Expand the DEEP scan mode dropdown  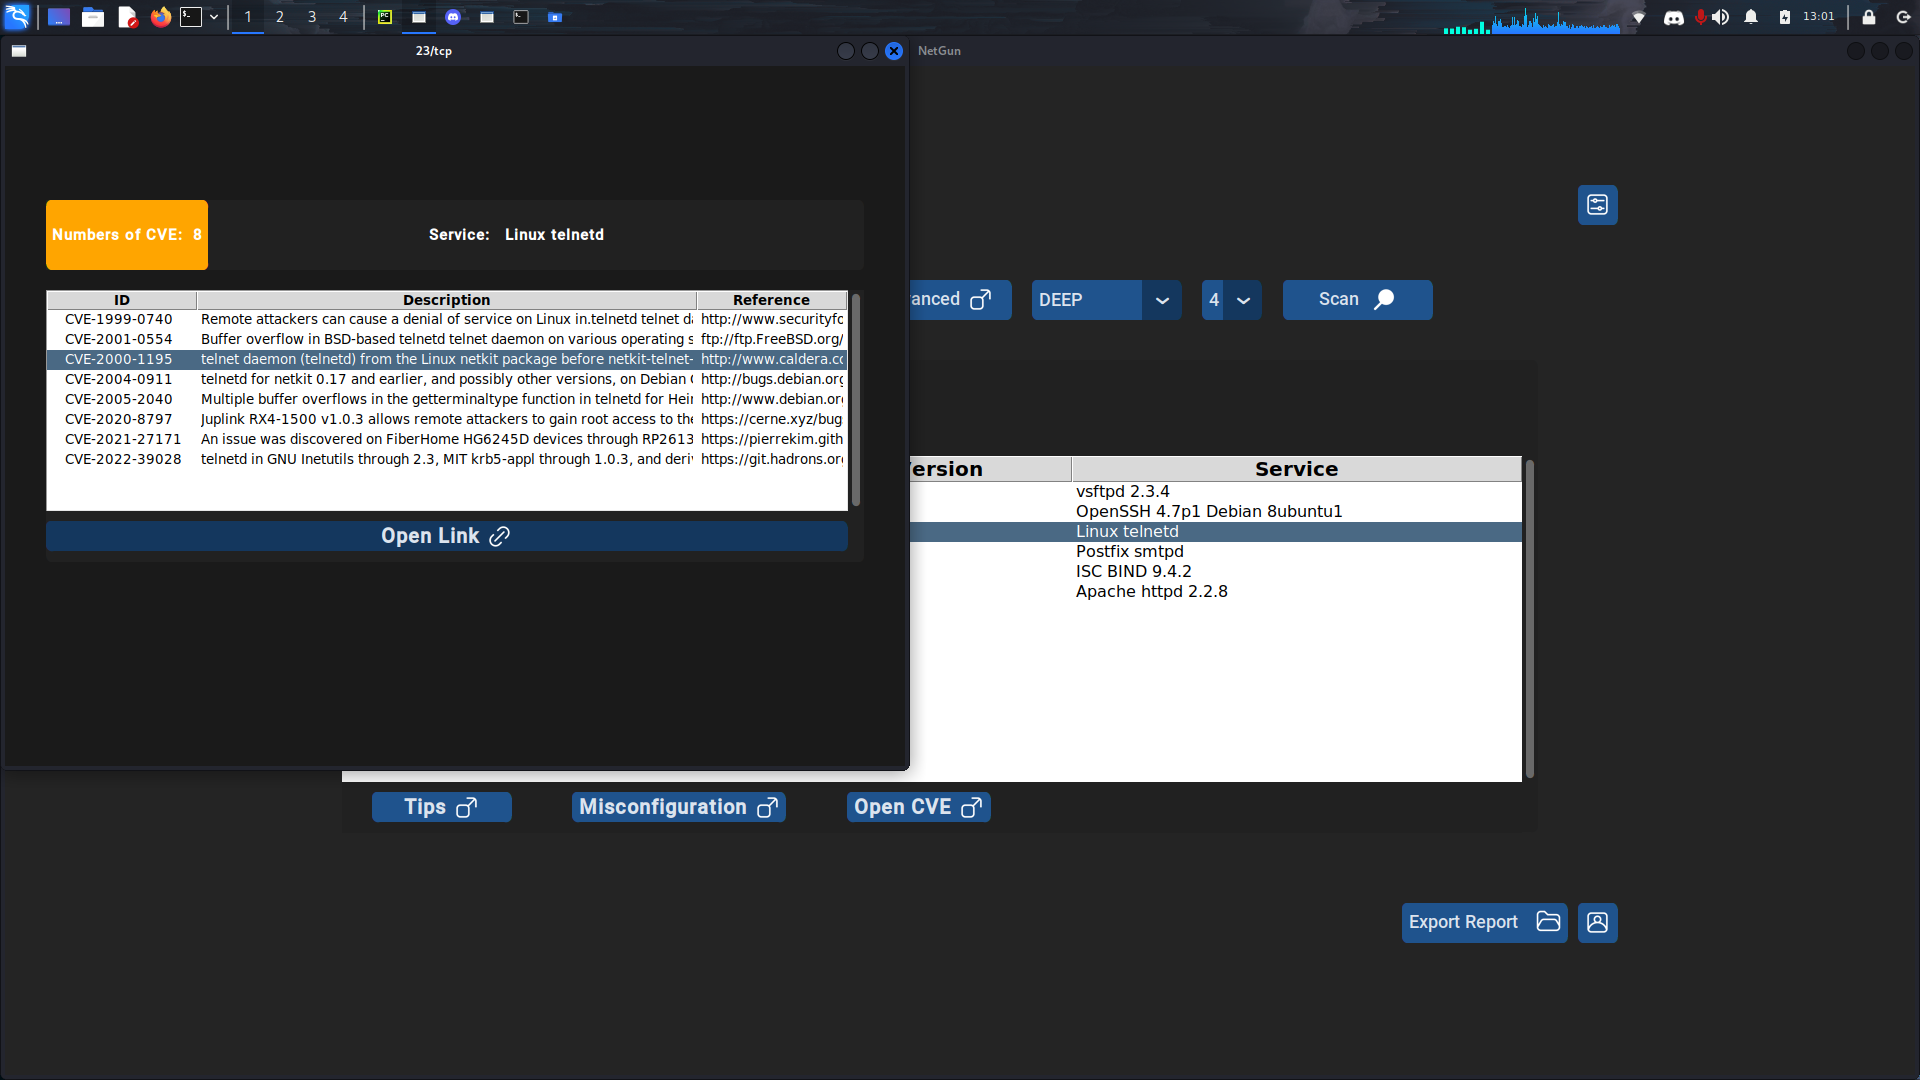[x=1162, y=300]
